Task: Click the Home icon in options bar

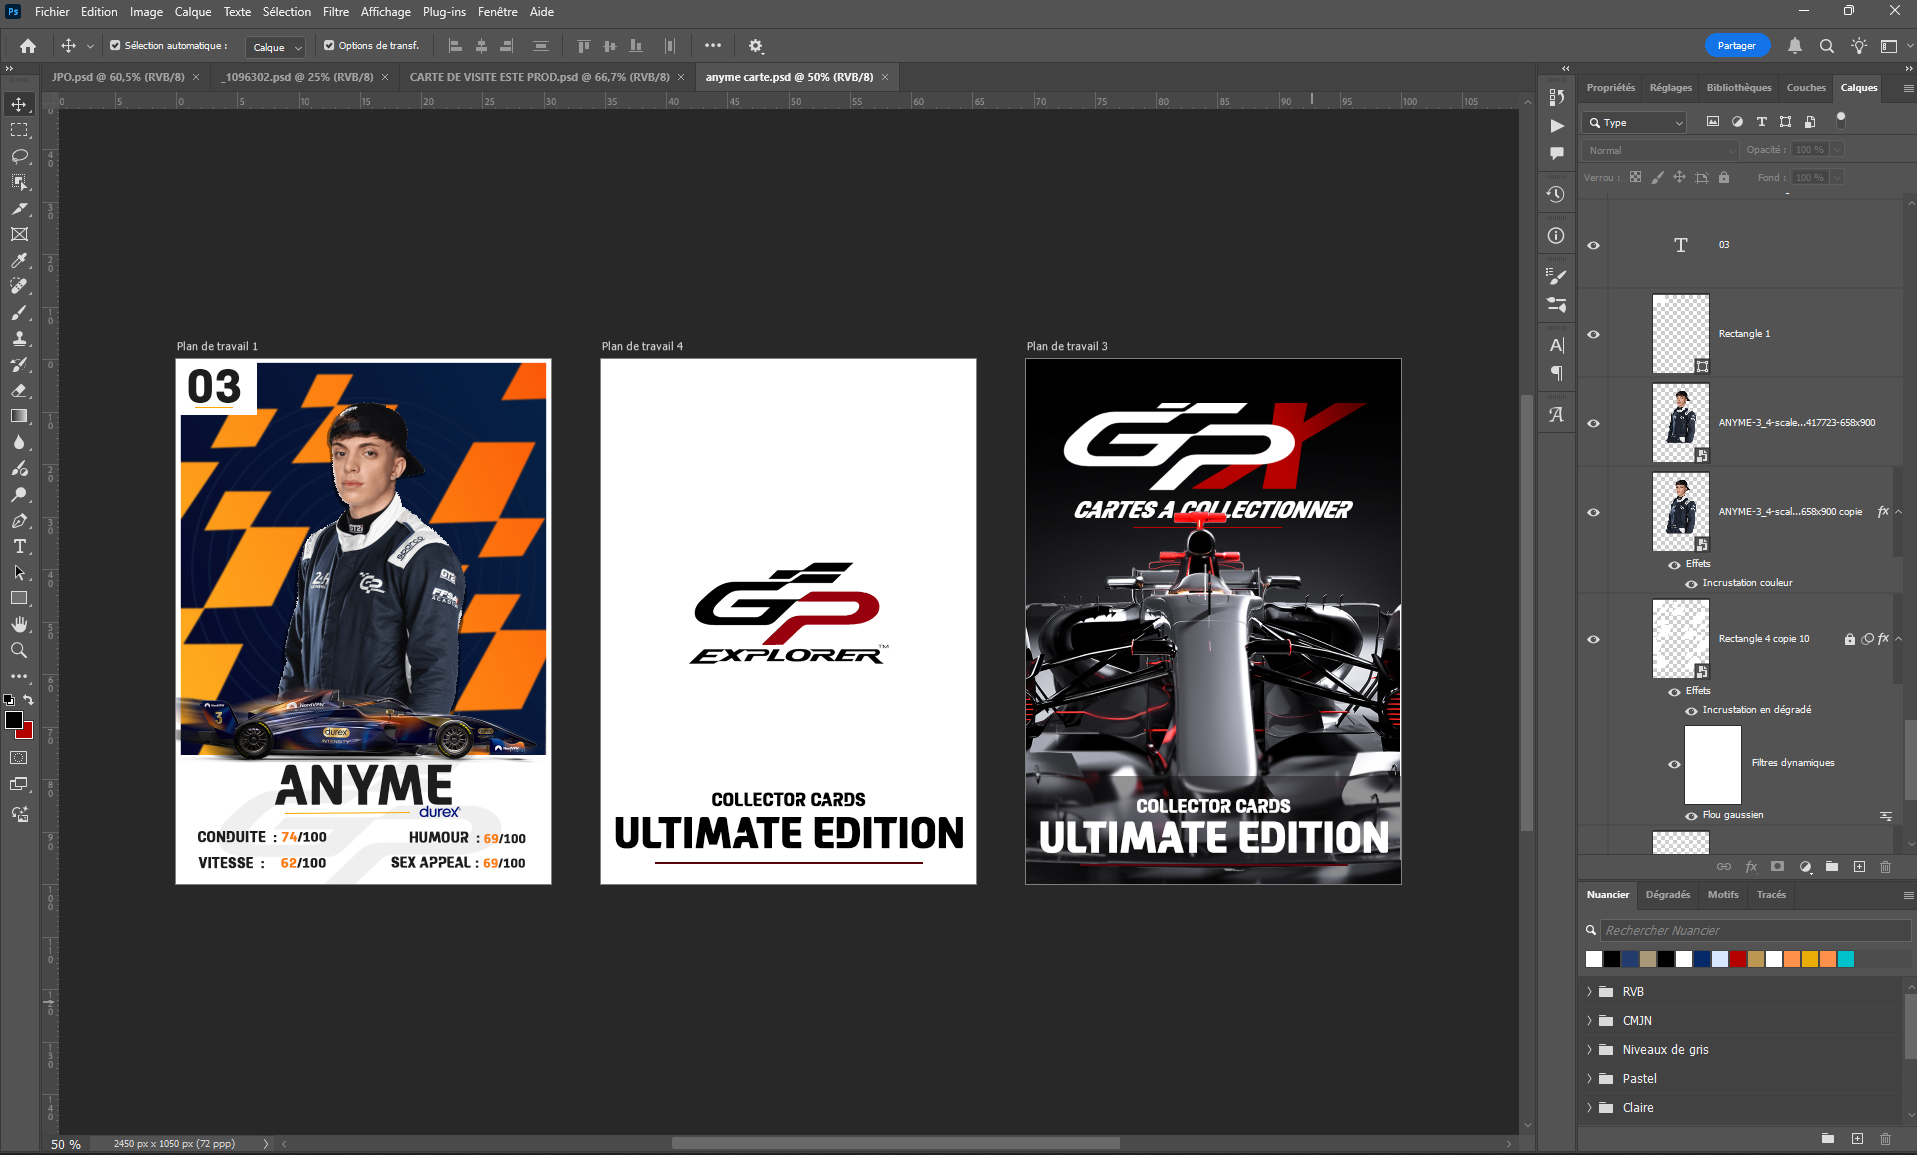Action: (28, 46)
